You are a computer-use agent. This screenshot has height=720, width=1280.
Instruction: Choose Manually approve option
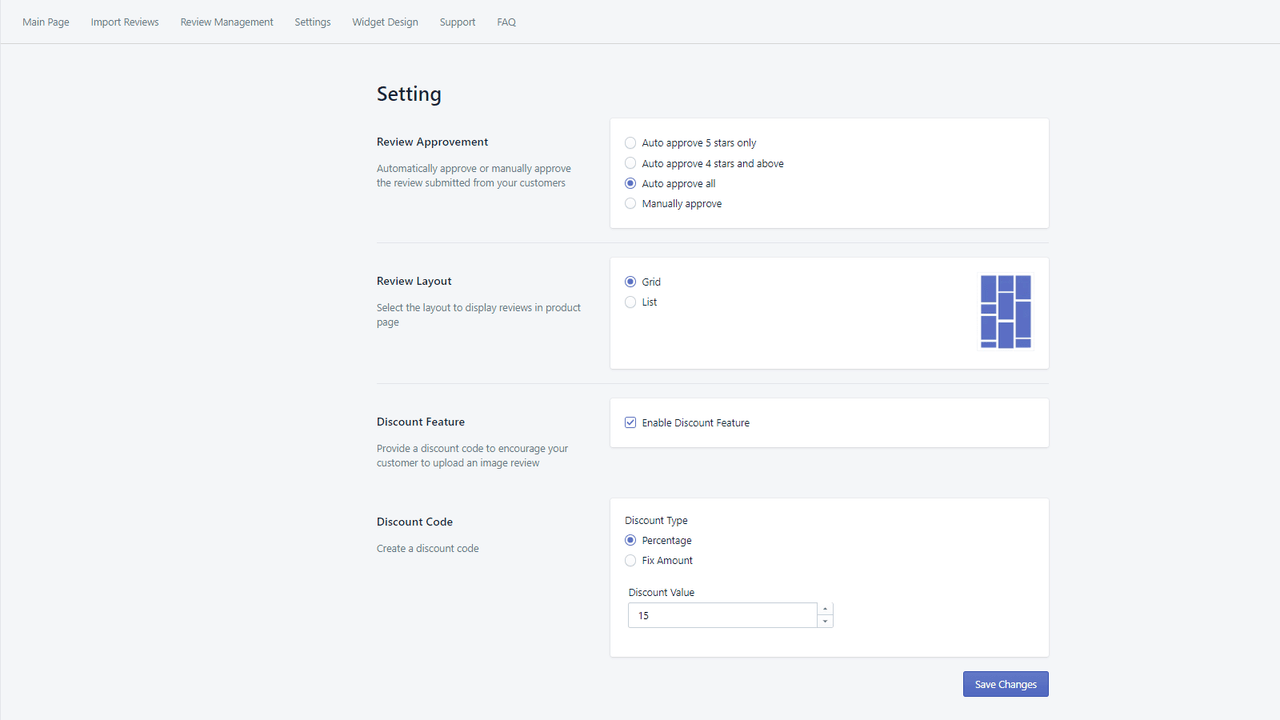[x=630, y=203]
